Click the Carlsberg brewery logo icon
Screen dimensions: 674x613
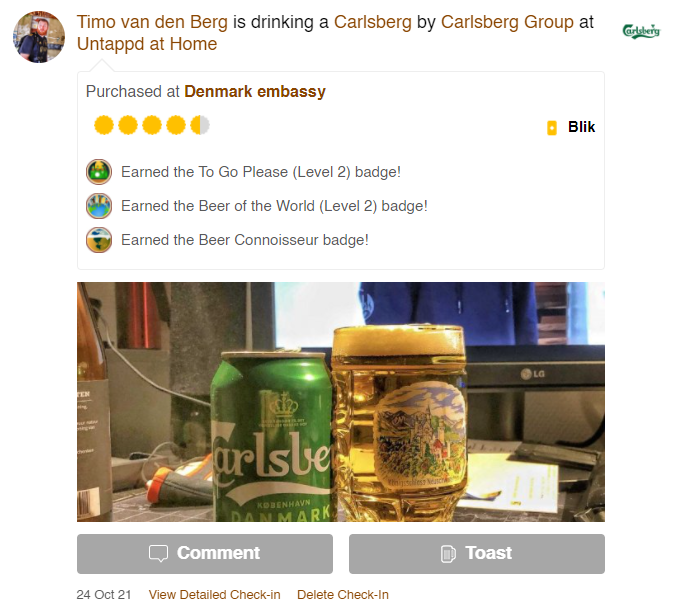pos(641,32)
